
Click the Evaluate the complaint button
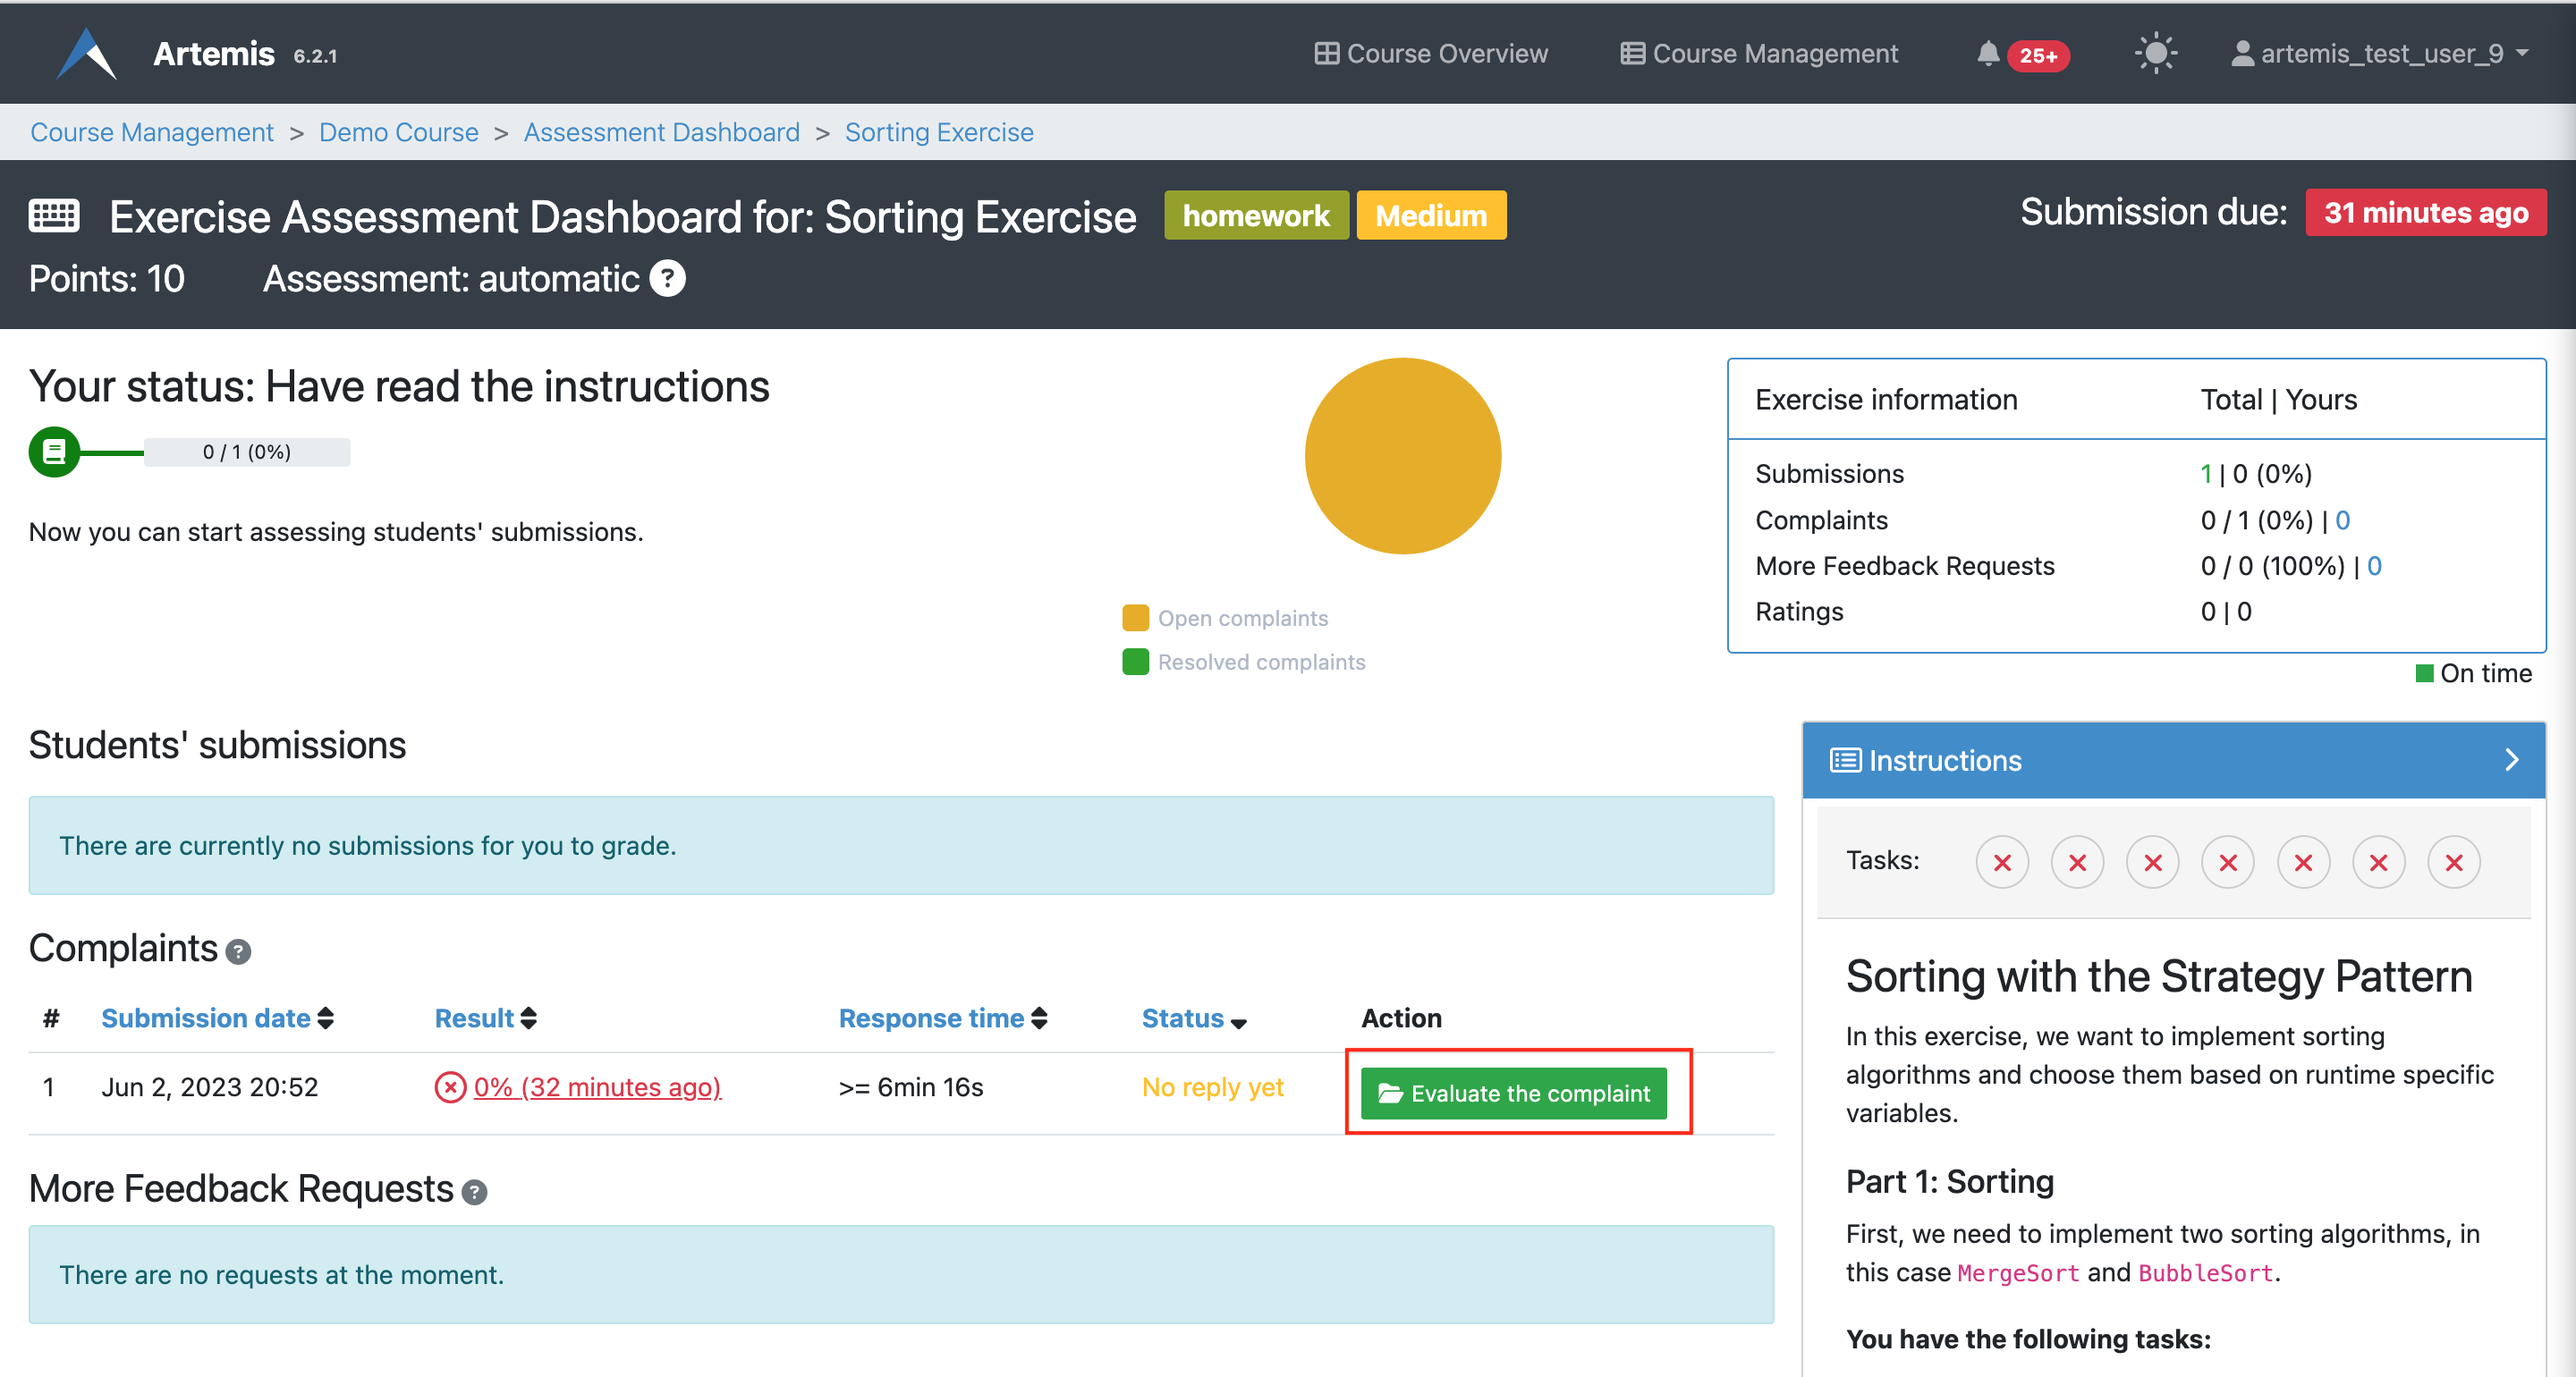(x=1517, y=1093)
